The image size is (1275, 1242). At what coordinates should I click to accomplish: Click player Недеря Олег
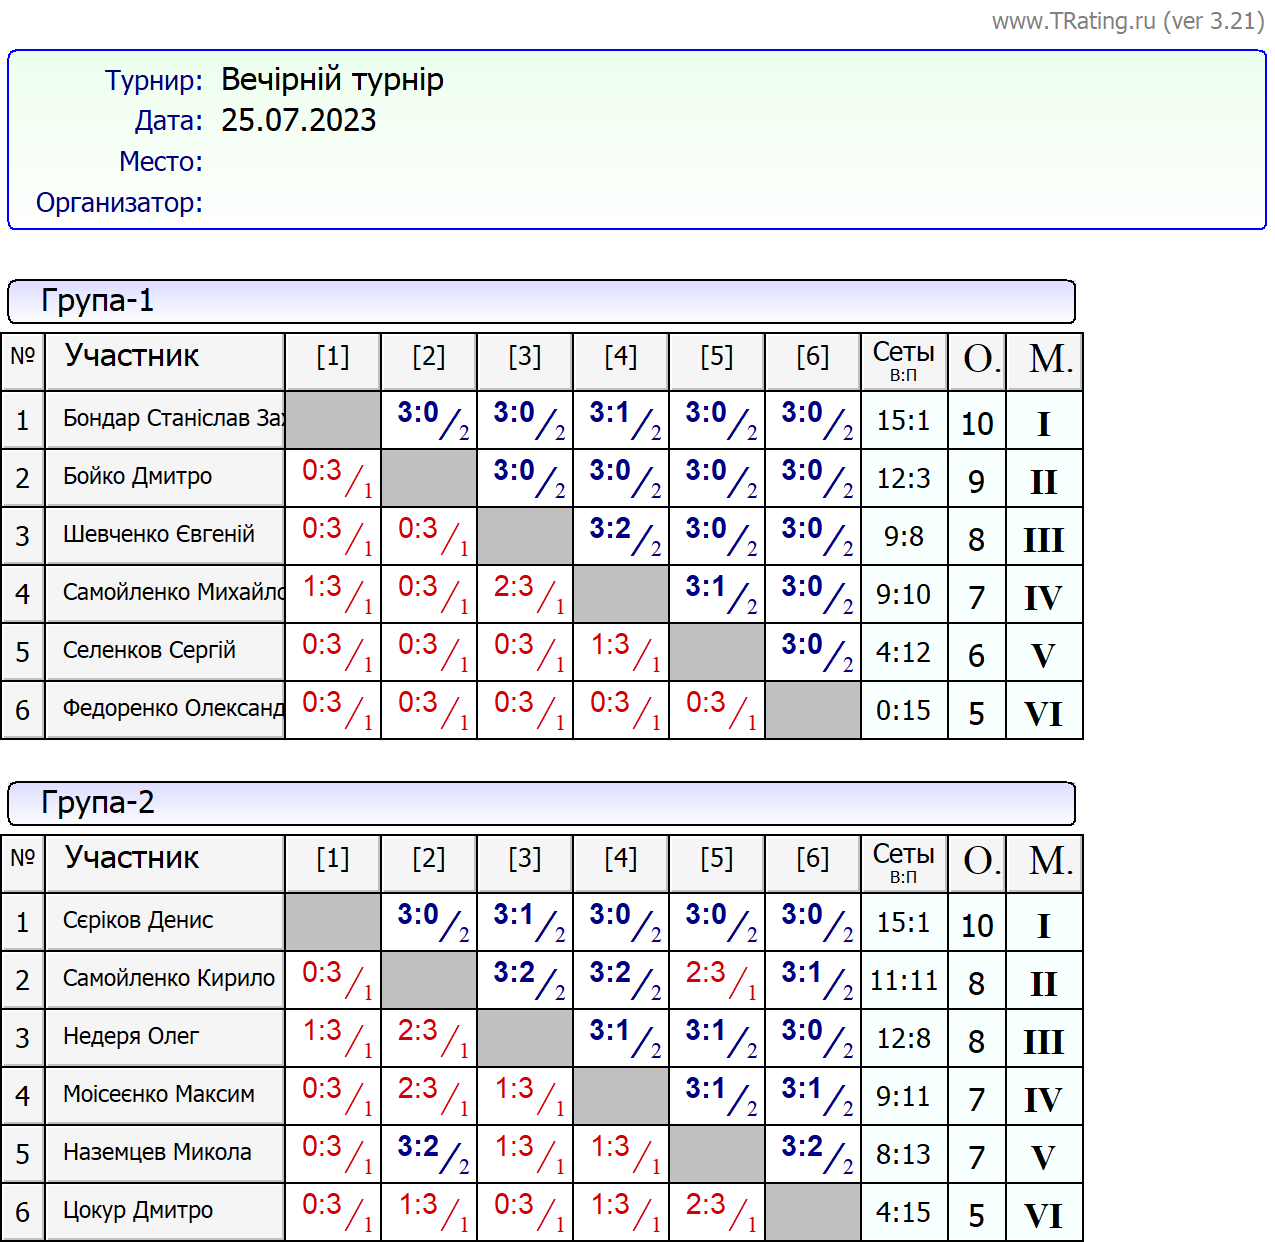click(131, 1037)
